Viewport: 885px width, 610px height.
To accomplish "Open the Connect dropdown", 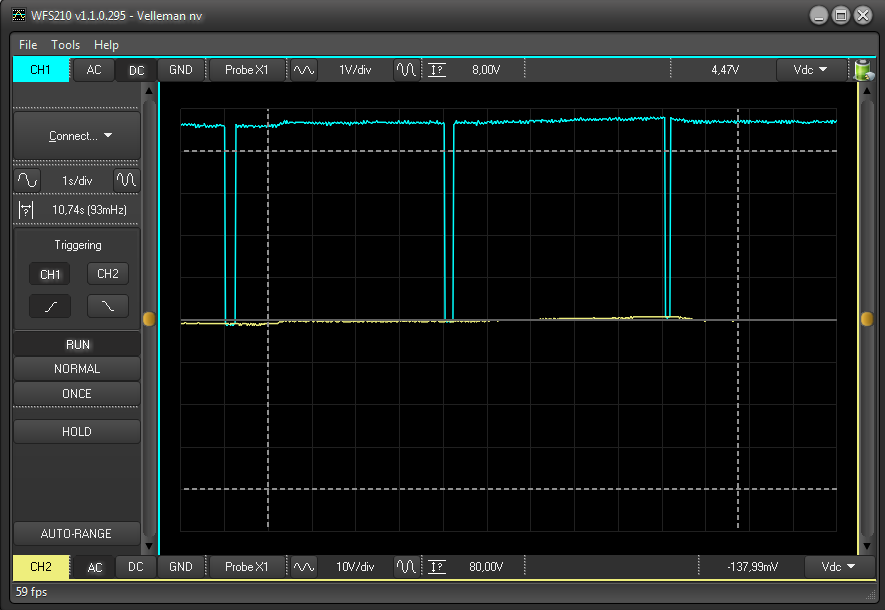I will pyautogui.click(x=77, y=136).
